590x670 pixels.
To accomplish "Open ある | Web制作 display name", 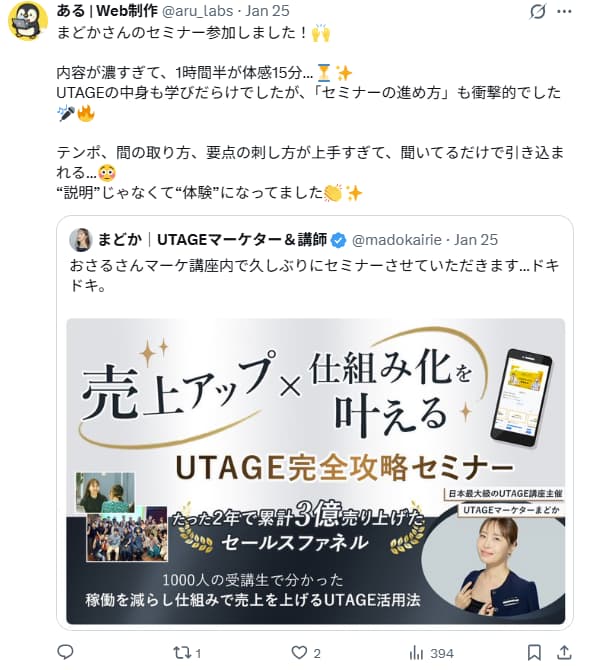I will click(x=107, y=11).
